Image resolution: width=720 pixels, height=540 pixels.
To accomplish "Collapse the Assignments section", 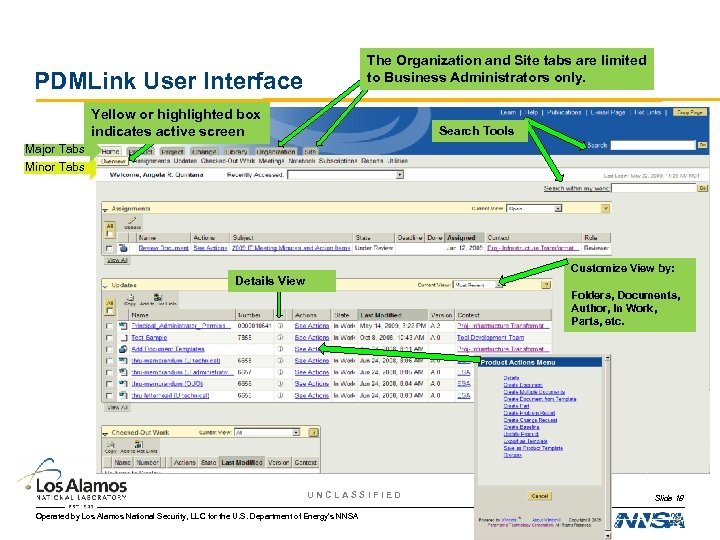I will 106,209.
